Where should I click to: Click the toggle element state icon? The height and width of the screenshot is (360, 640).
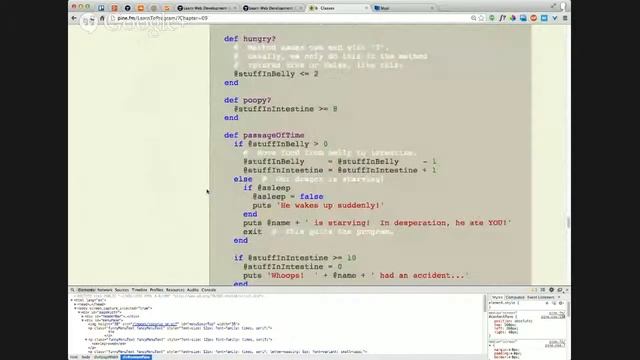point(554,303)
